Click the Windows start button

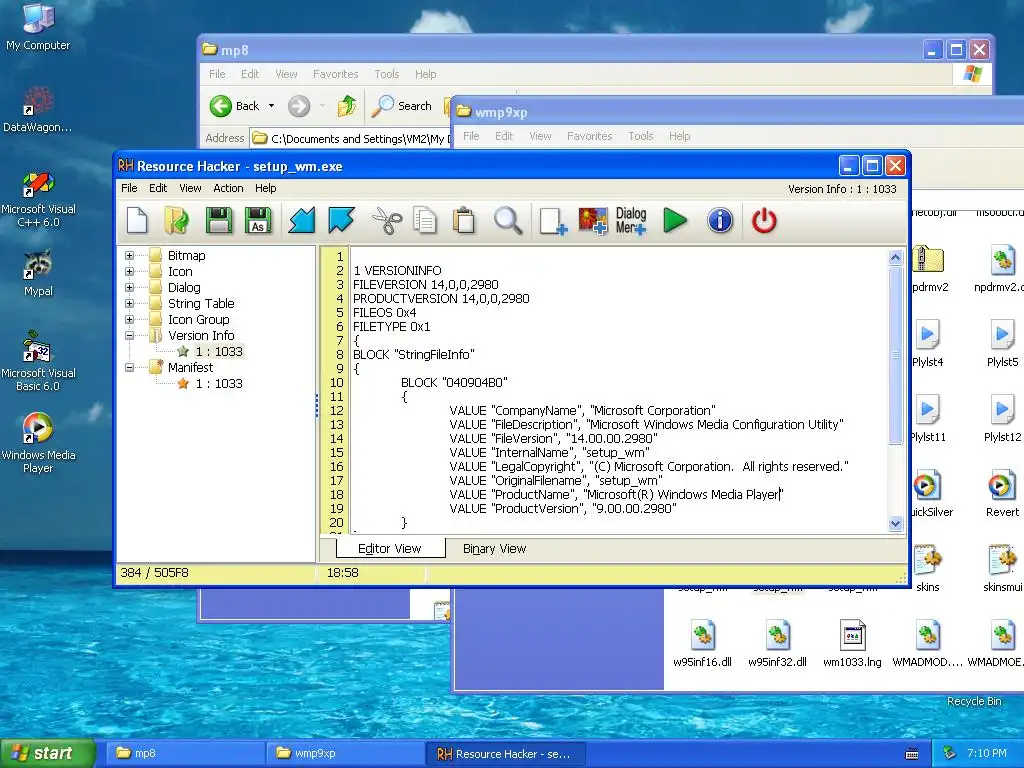coord(47,753)
